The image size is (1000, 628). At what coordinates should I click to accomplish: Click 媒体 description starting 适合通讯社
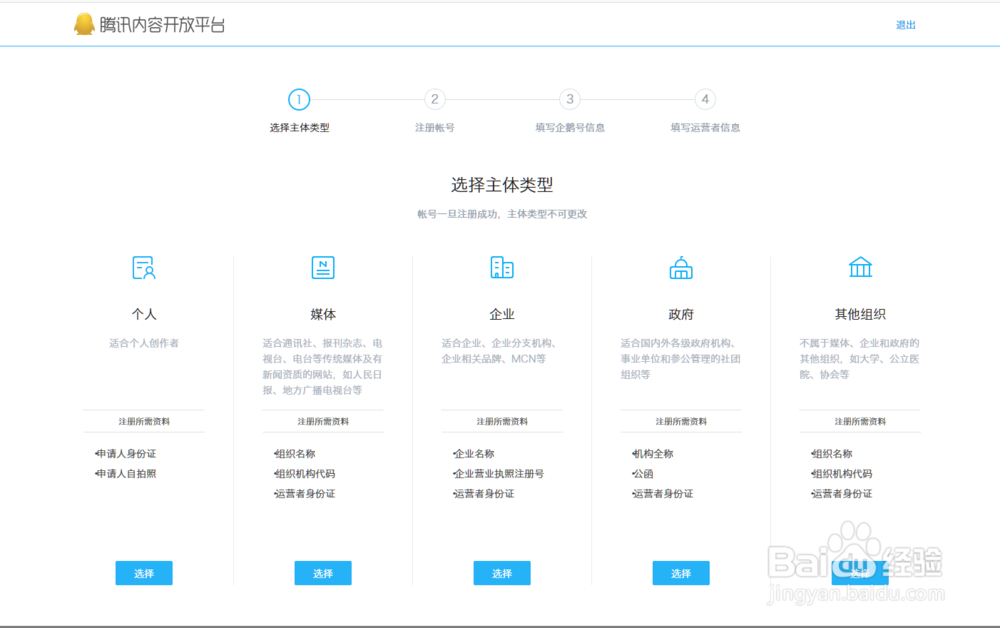coord(323,367)
